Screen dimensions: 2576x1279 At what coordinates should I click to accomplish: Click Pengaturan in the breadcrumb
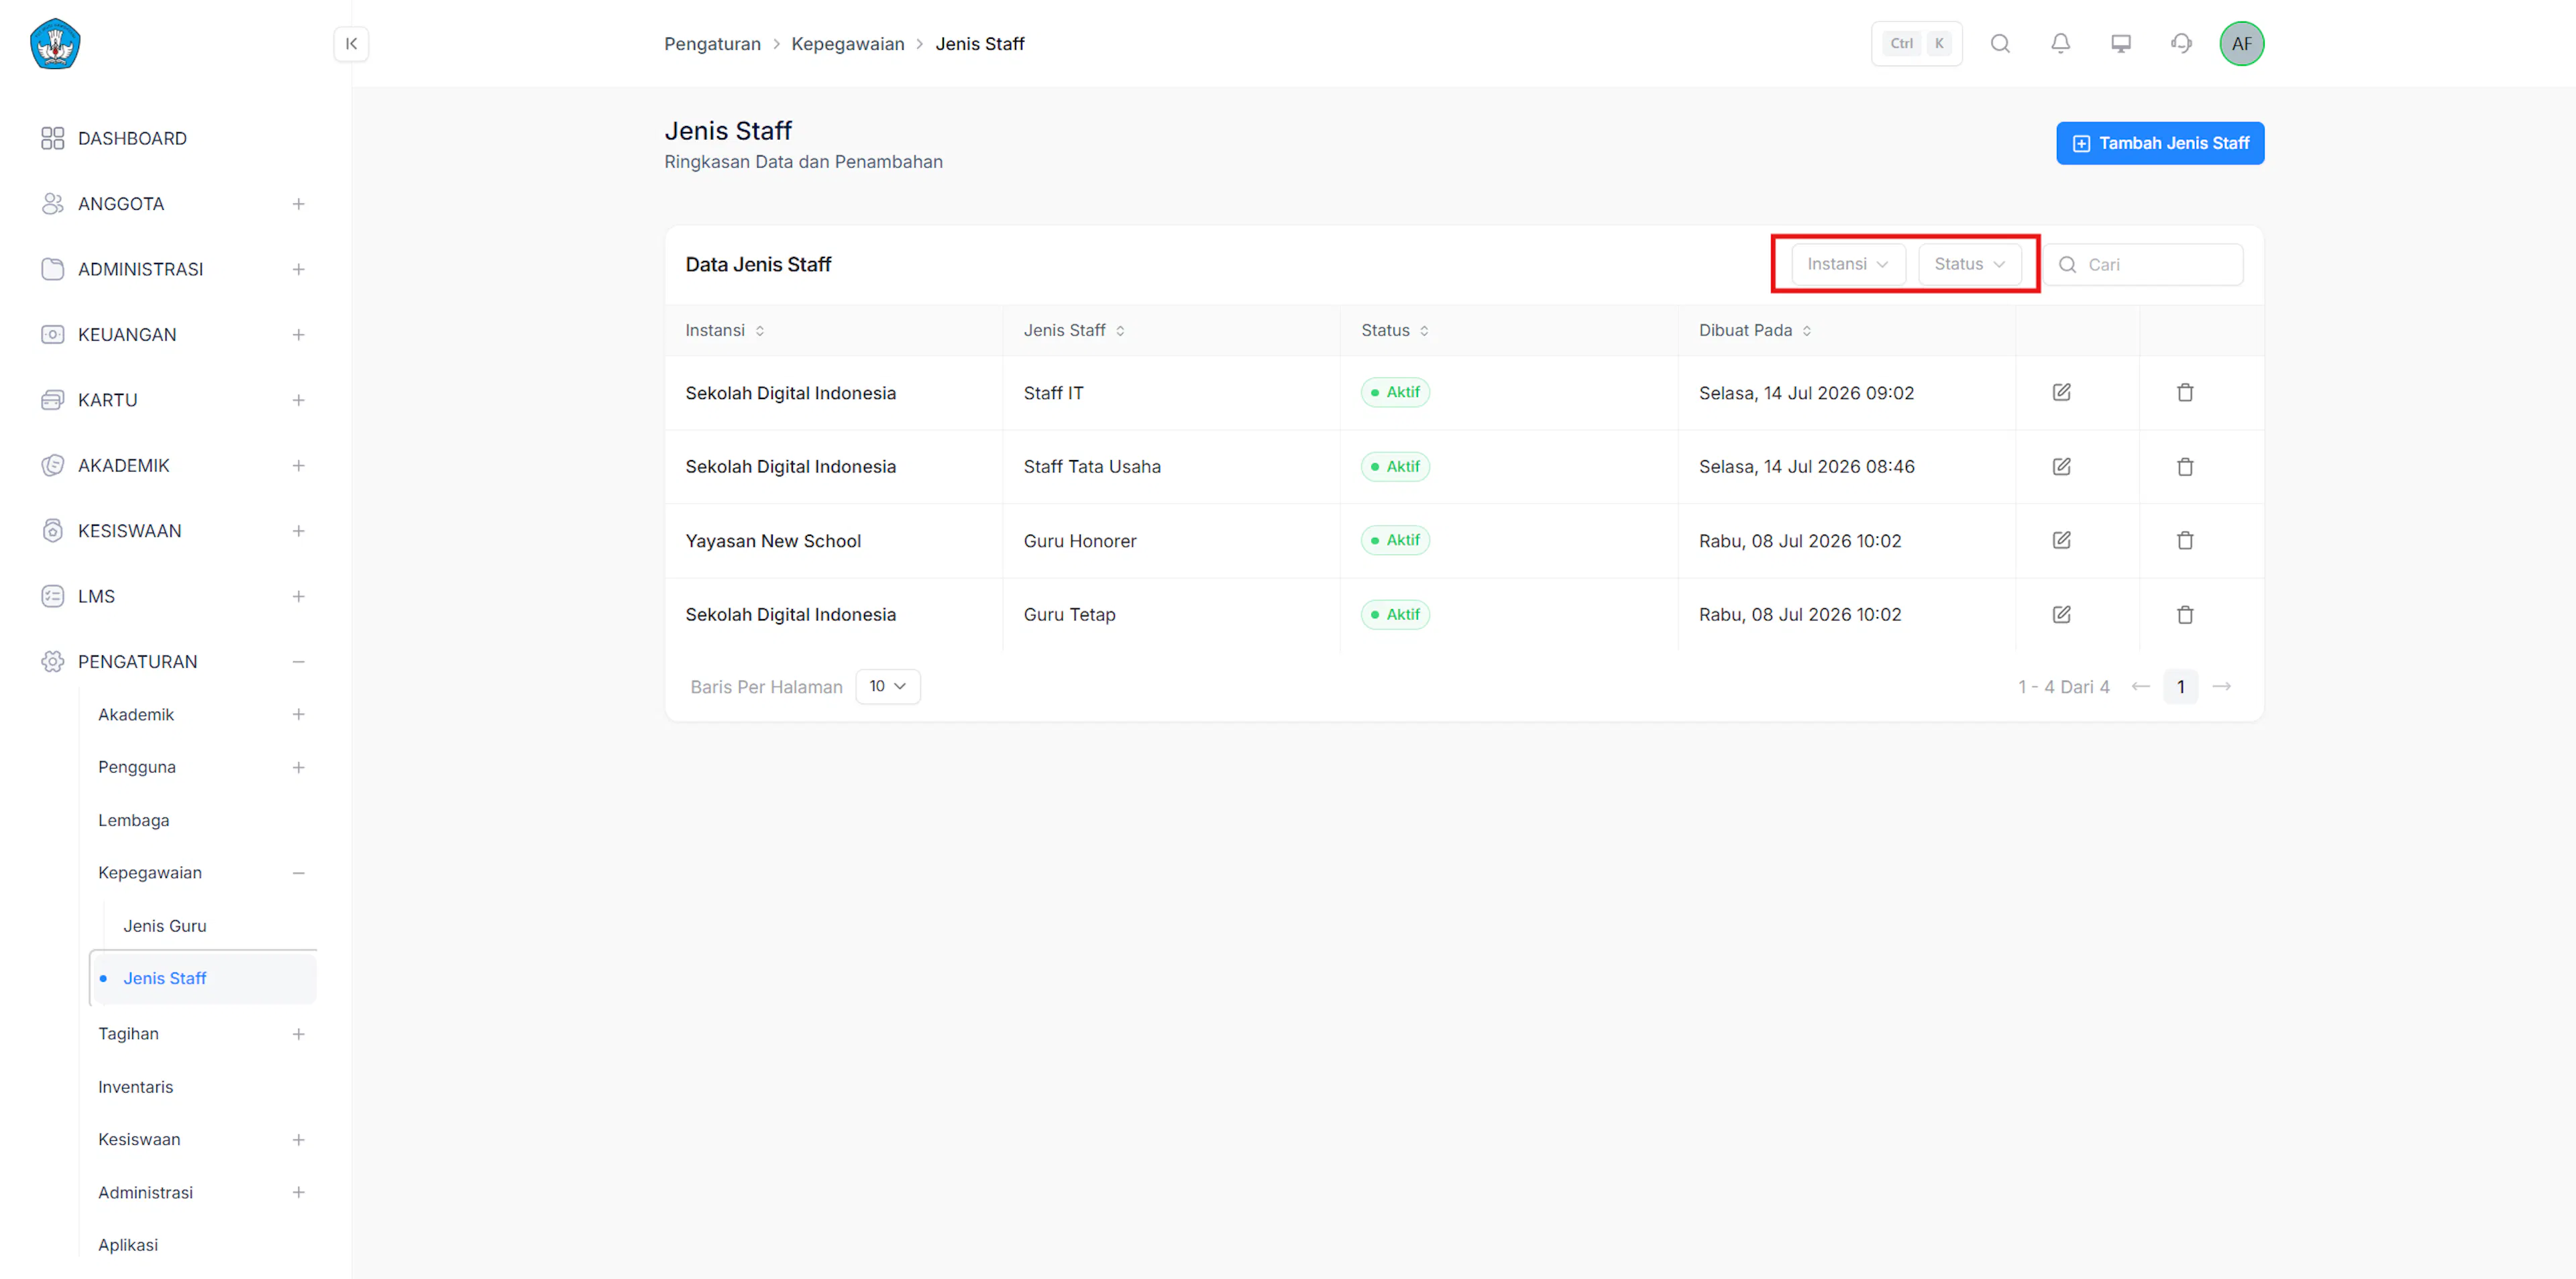[712, 43]
